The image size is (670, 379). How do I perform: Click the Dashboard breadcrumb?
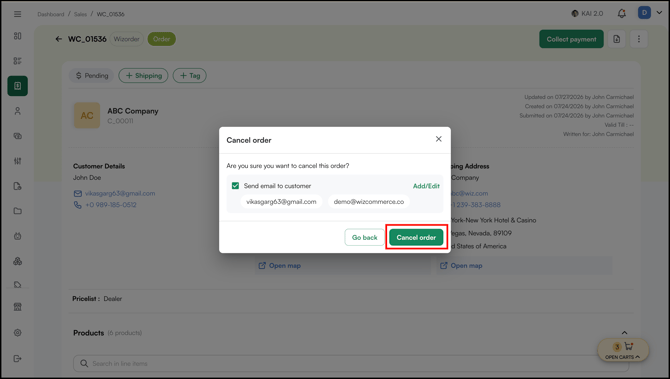tap(50, 14)
